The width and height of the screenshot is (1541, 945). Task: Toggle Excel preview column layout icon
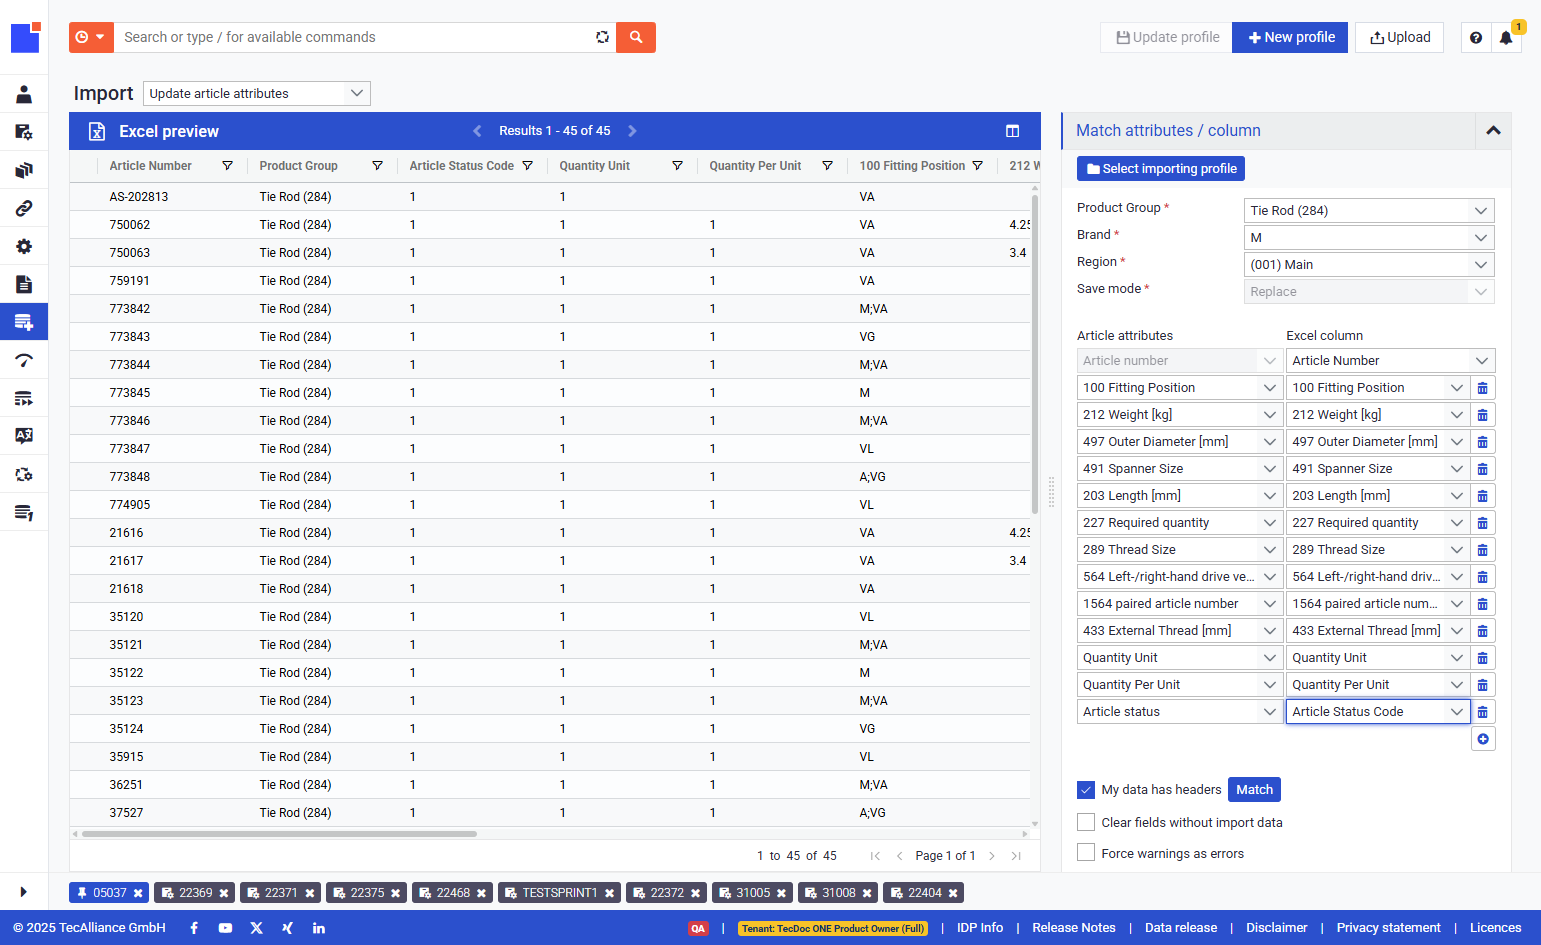(1012, 131)
